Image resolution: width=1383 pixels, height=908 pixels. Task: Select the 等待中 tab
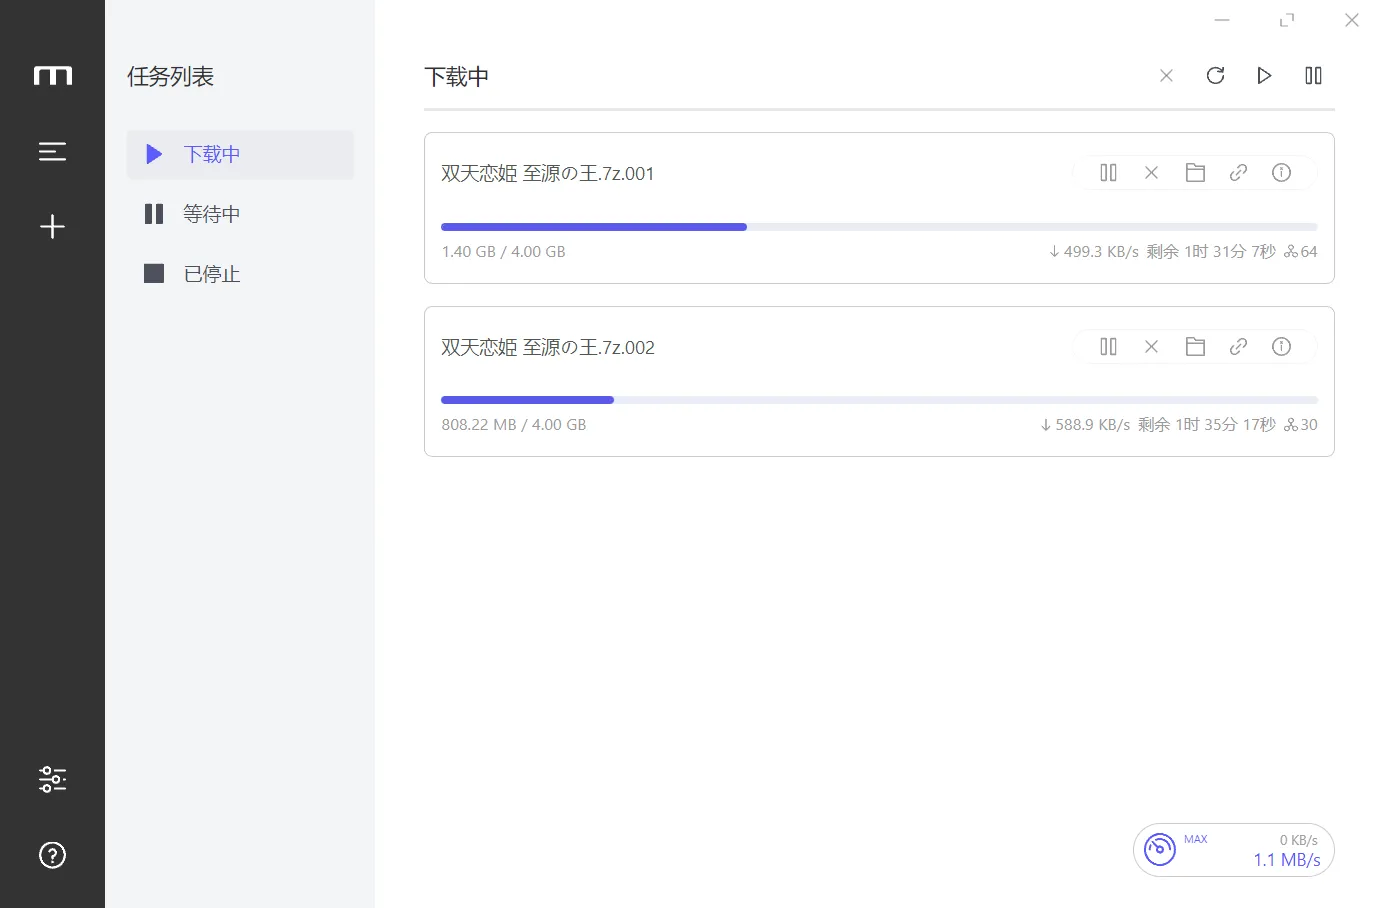click(240, 214)
